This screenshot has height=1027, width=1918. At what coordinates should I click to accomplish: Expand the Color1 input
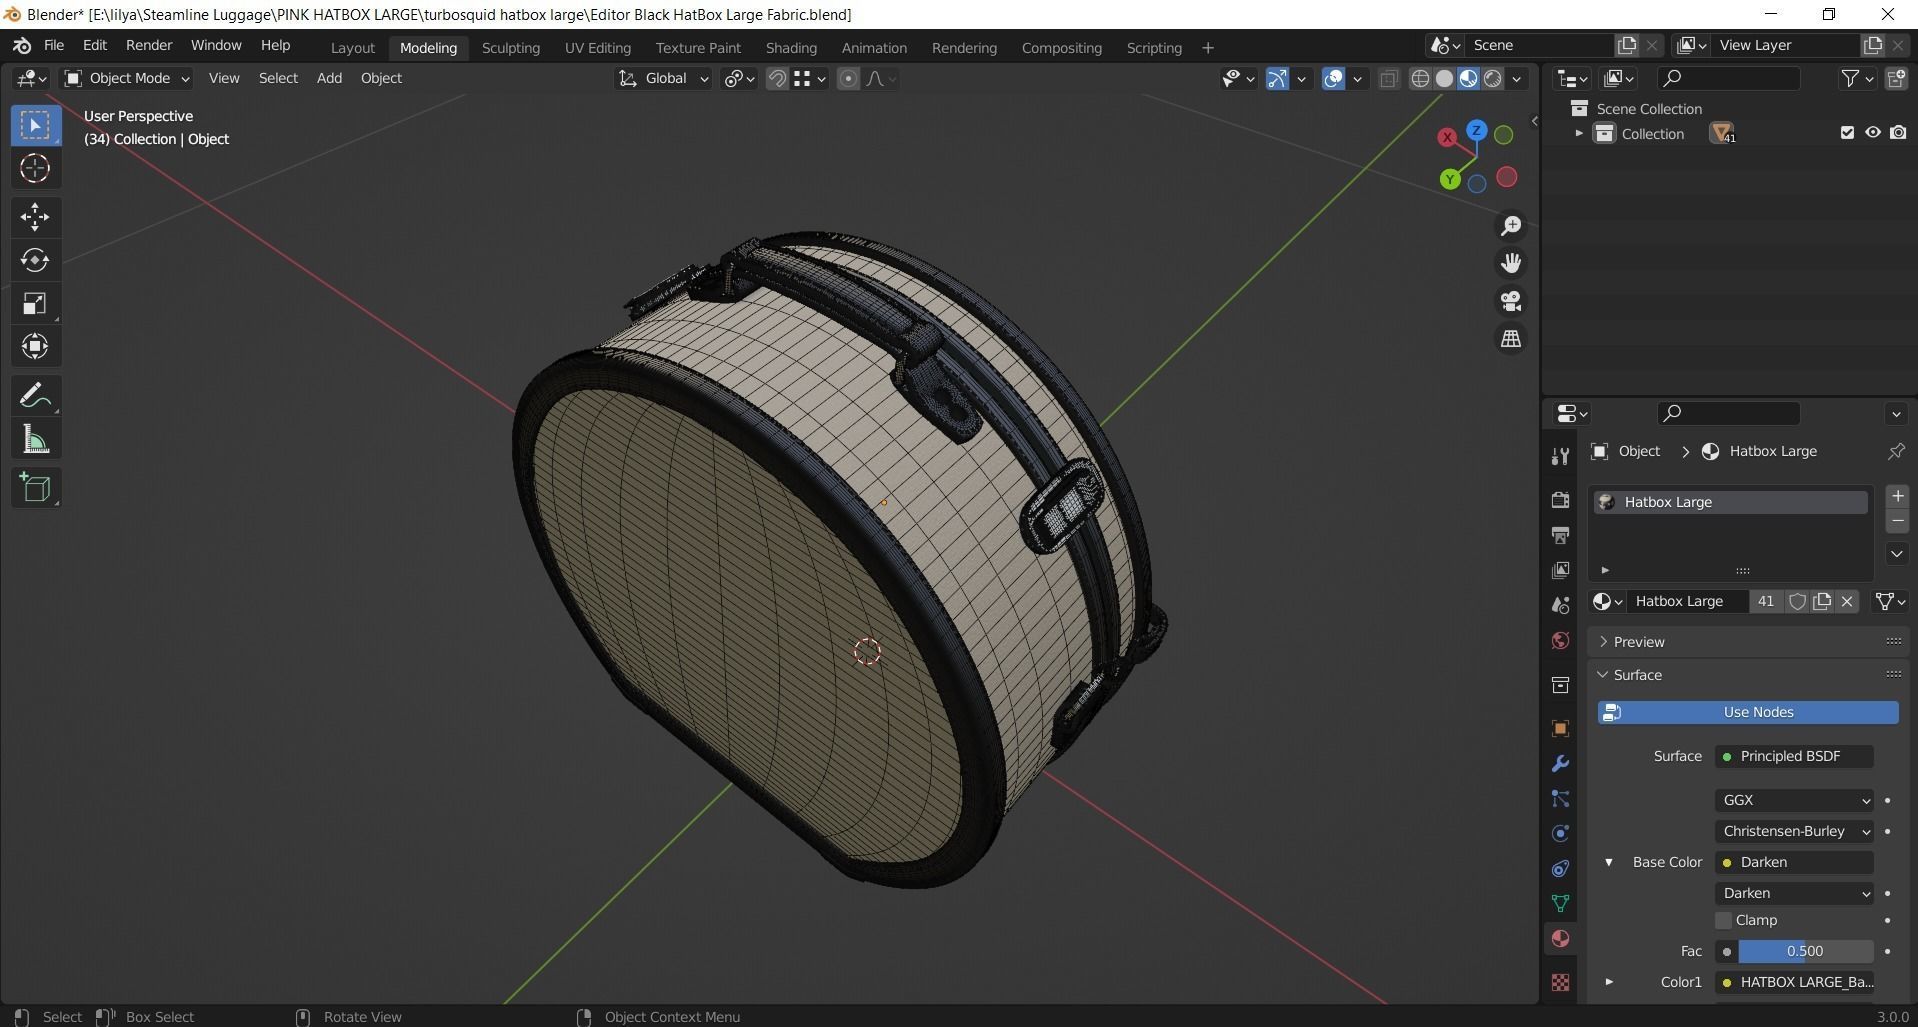tap(1609, 982)
